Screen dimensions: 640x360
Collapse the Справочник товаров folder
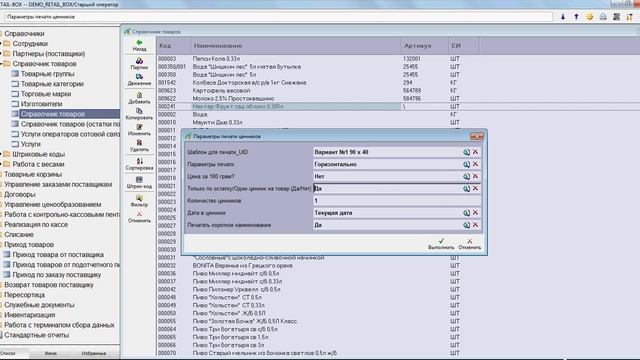point(1,64)
